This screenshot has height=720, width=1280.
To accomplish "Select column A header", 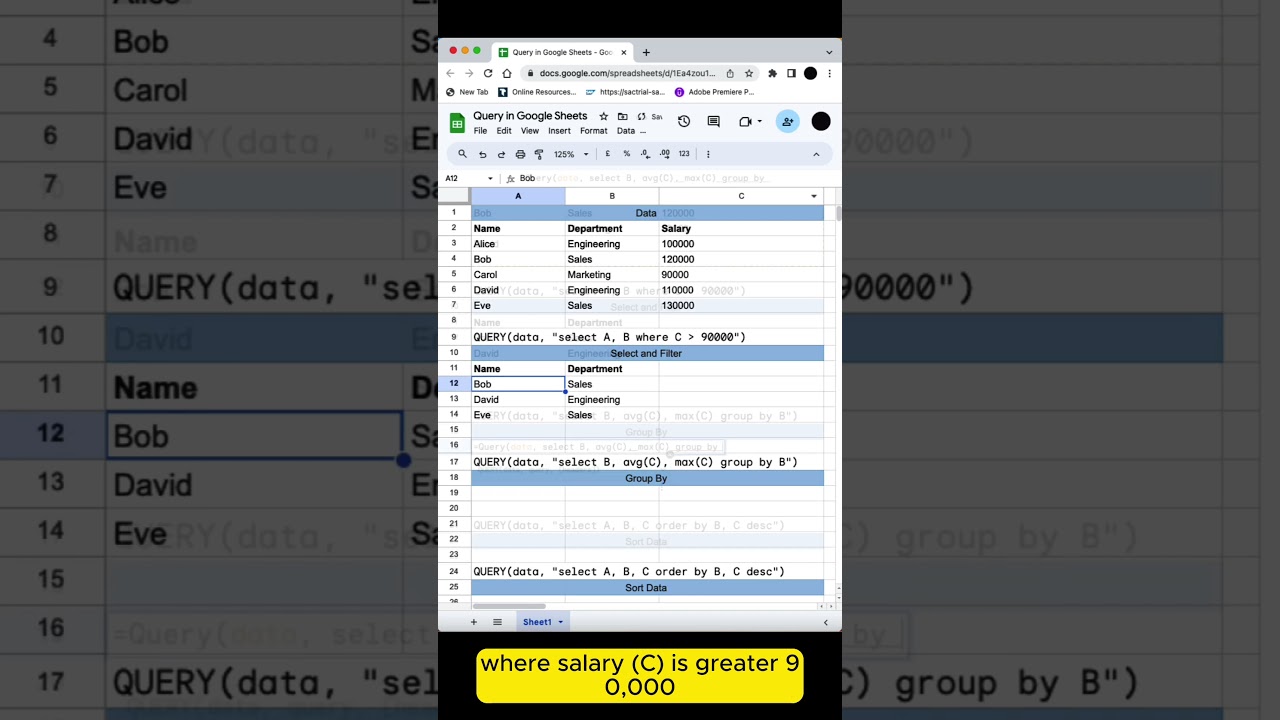I will pos(518,196).
